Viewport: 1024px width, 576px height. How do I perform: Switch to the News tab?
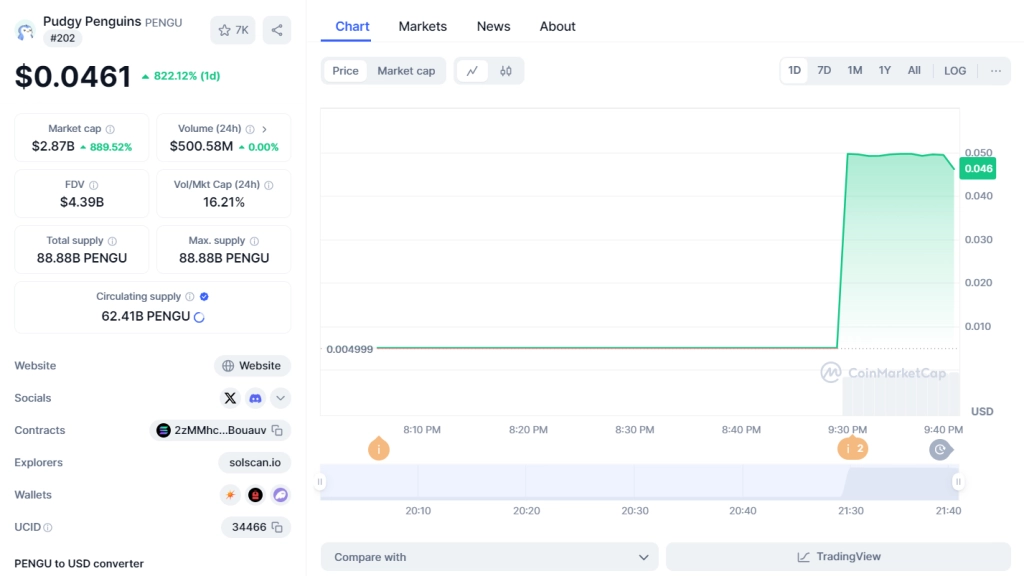pyautogui.click(x=493, y=27)
